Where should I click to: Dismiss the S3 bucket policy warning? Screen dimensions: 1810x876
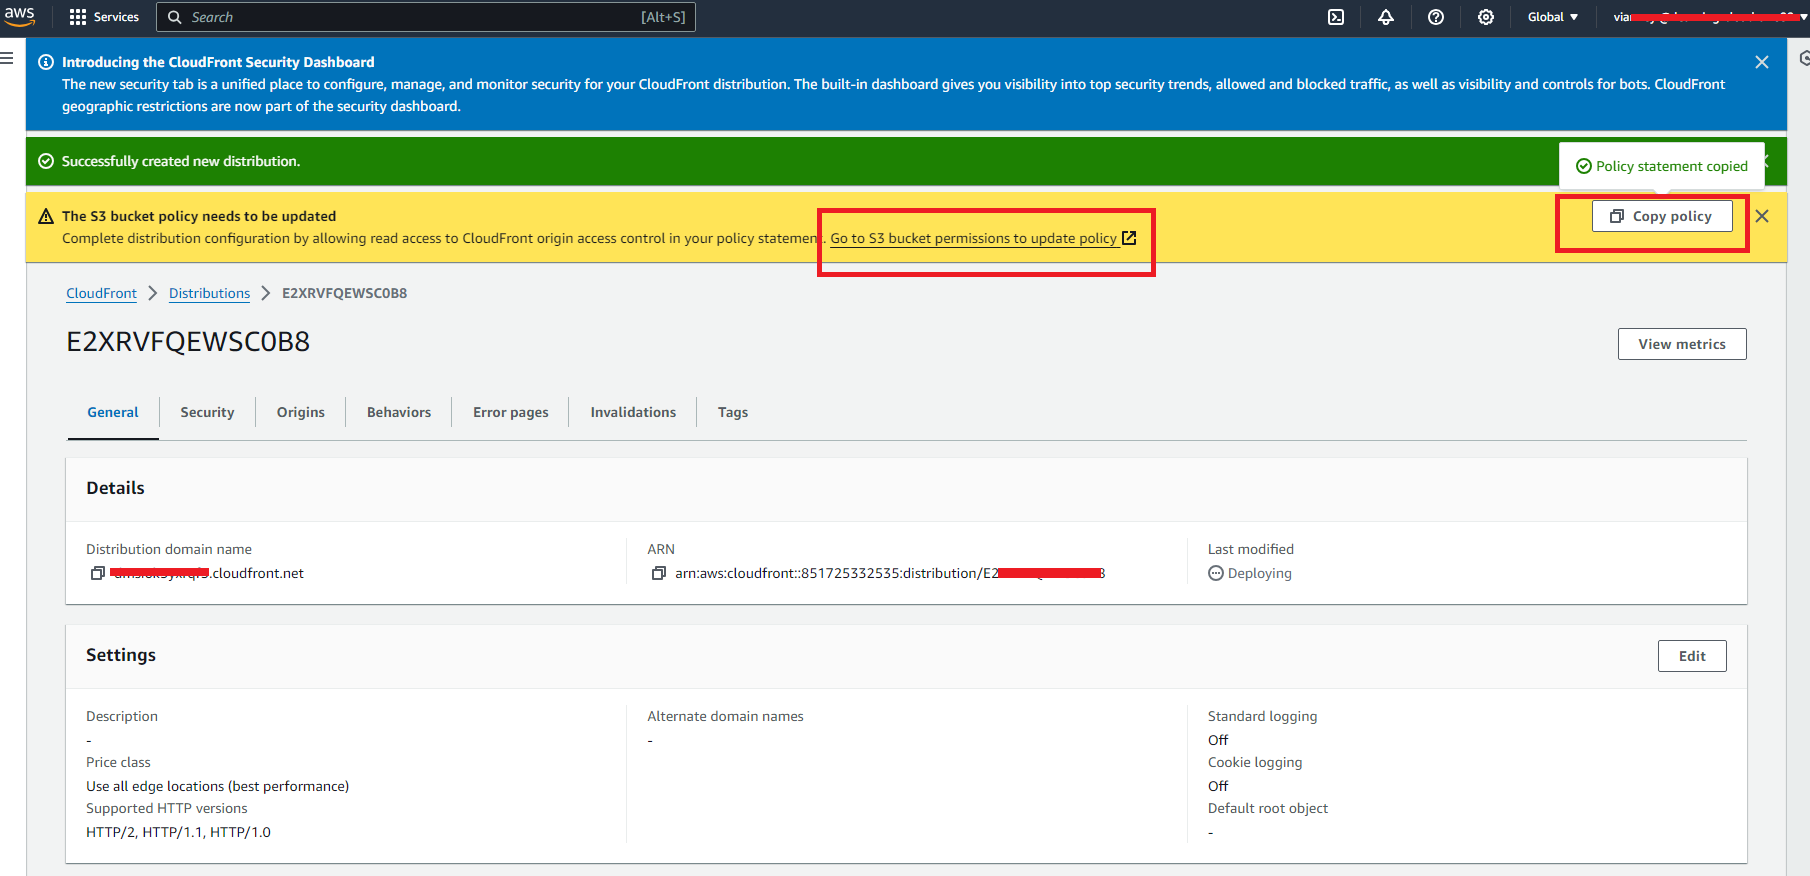pyautogui.click(x=1762, y=216)
